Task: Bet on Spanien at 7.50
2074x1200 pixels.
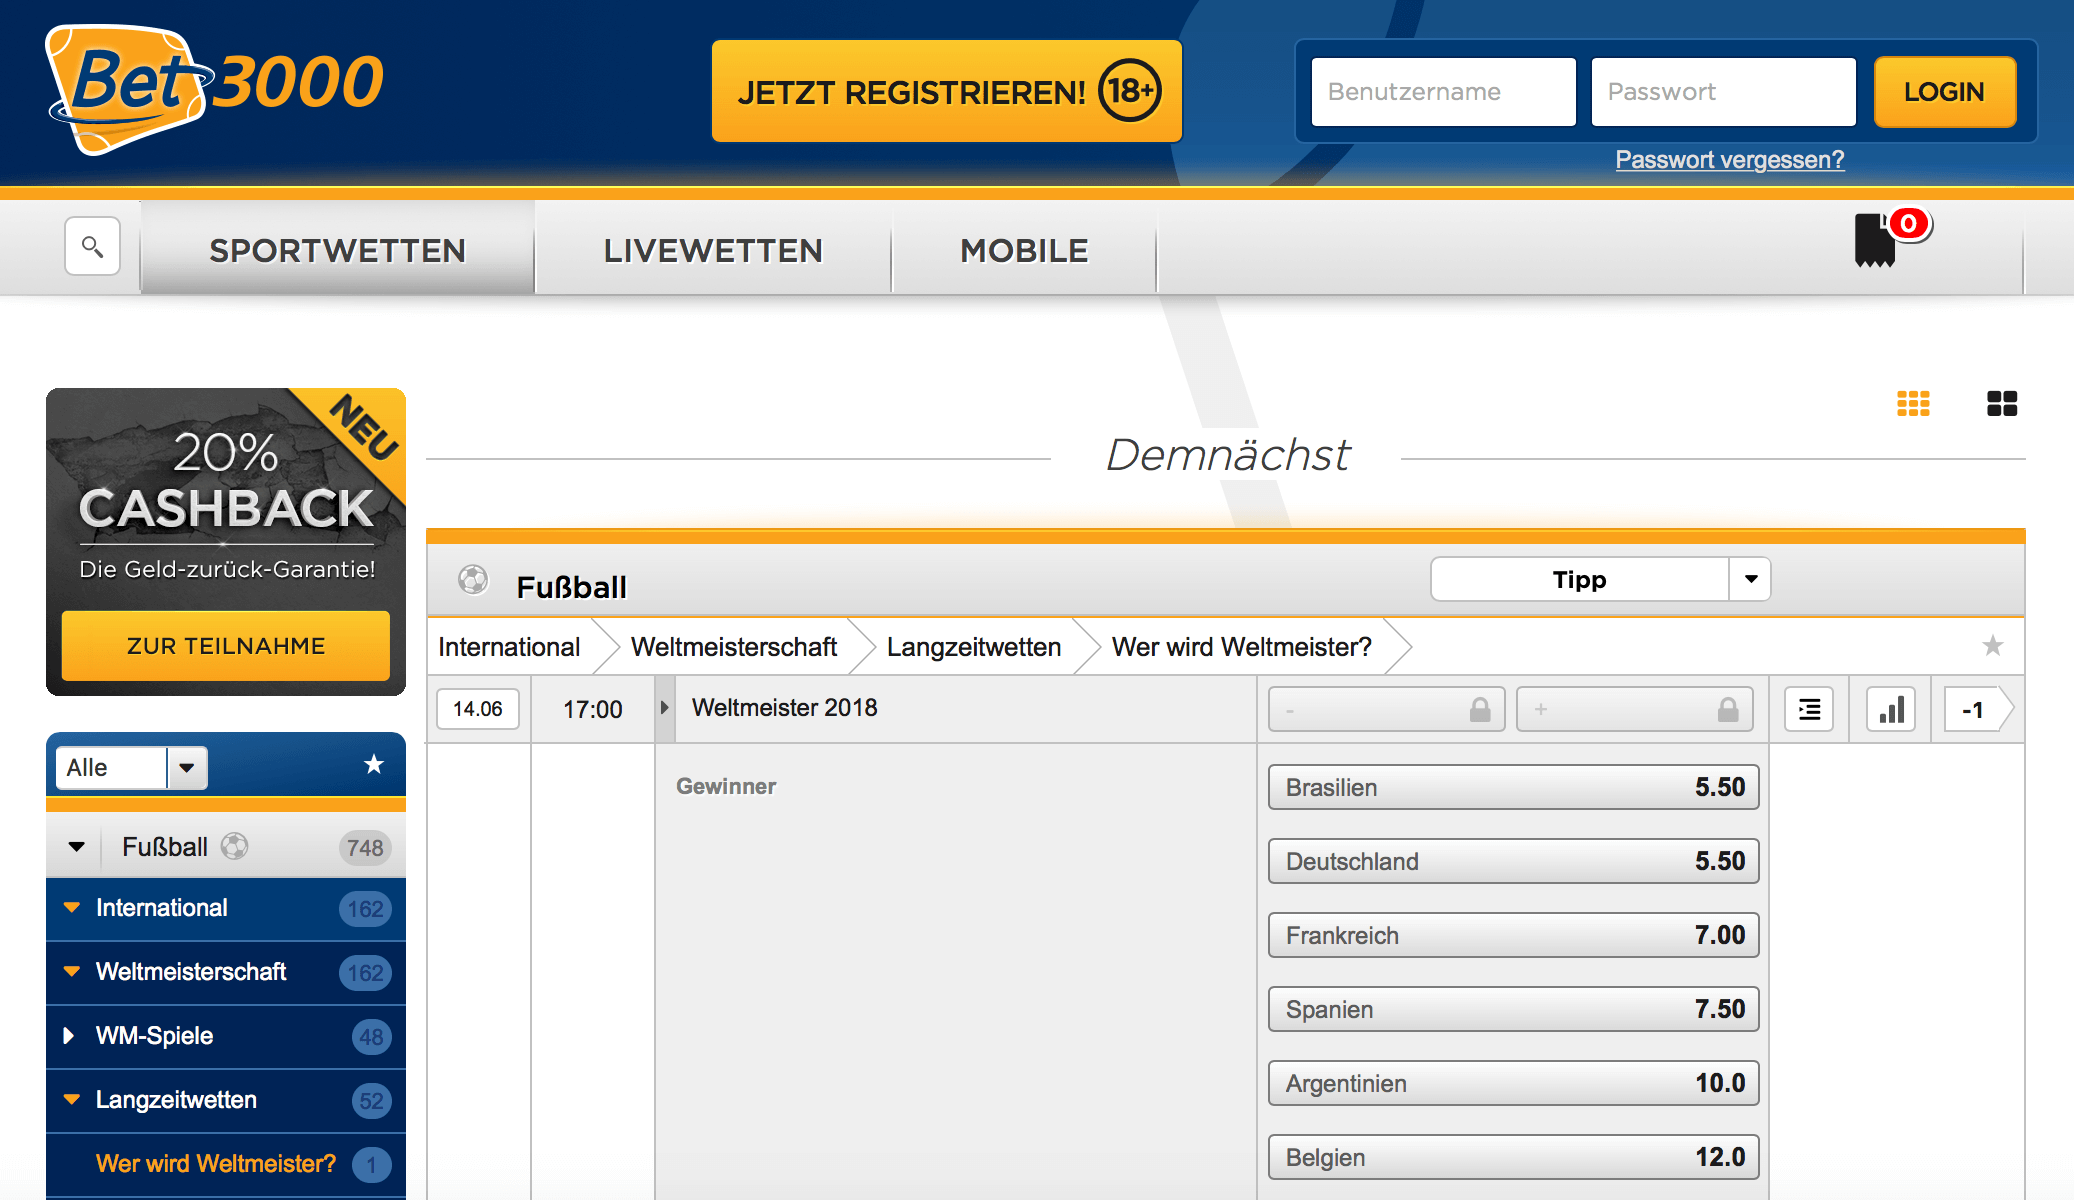Action: click(1513, 1009)
